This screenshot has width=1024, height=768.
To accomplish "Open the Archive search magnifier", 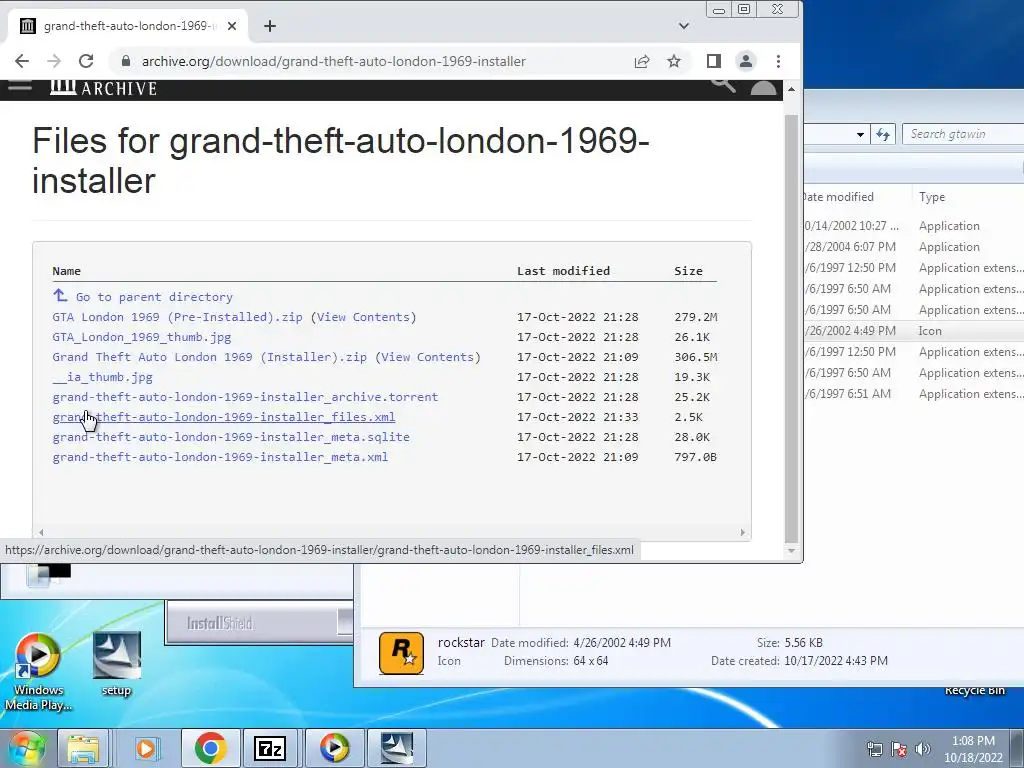I will 723,85.
